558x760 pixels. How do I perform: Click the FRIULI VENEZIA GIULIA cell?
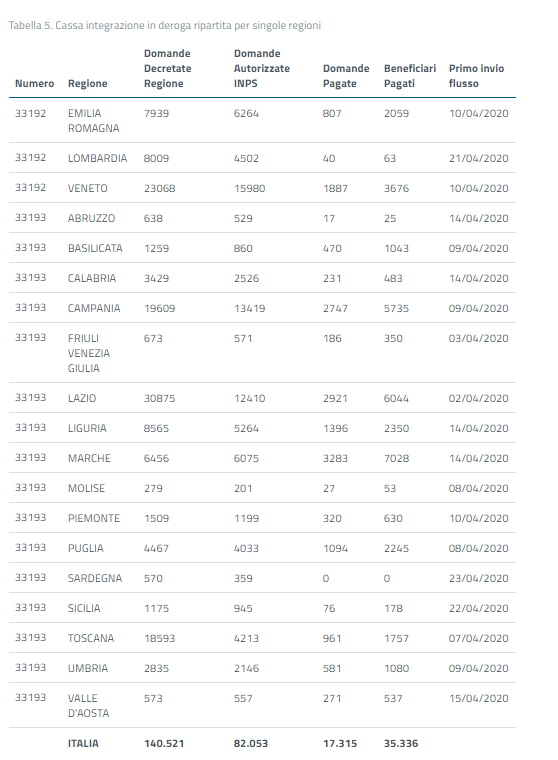[89, 353]
